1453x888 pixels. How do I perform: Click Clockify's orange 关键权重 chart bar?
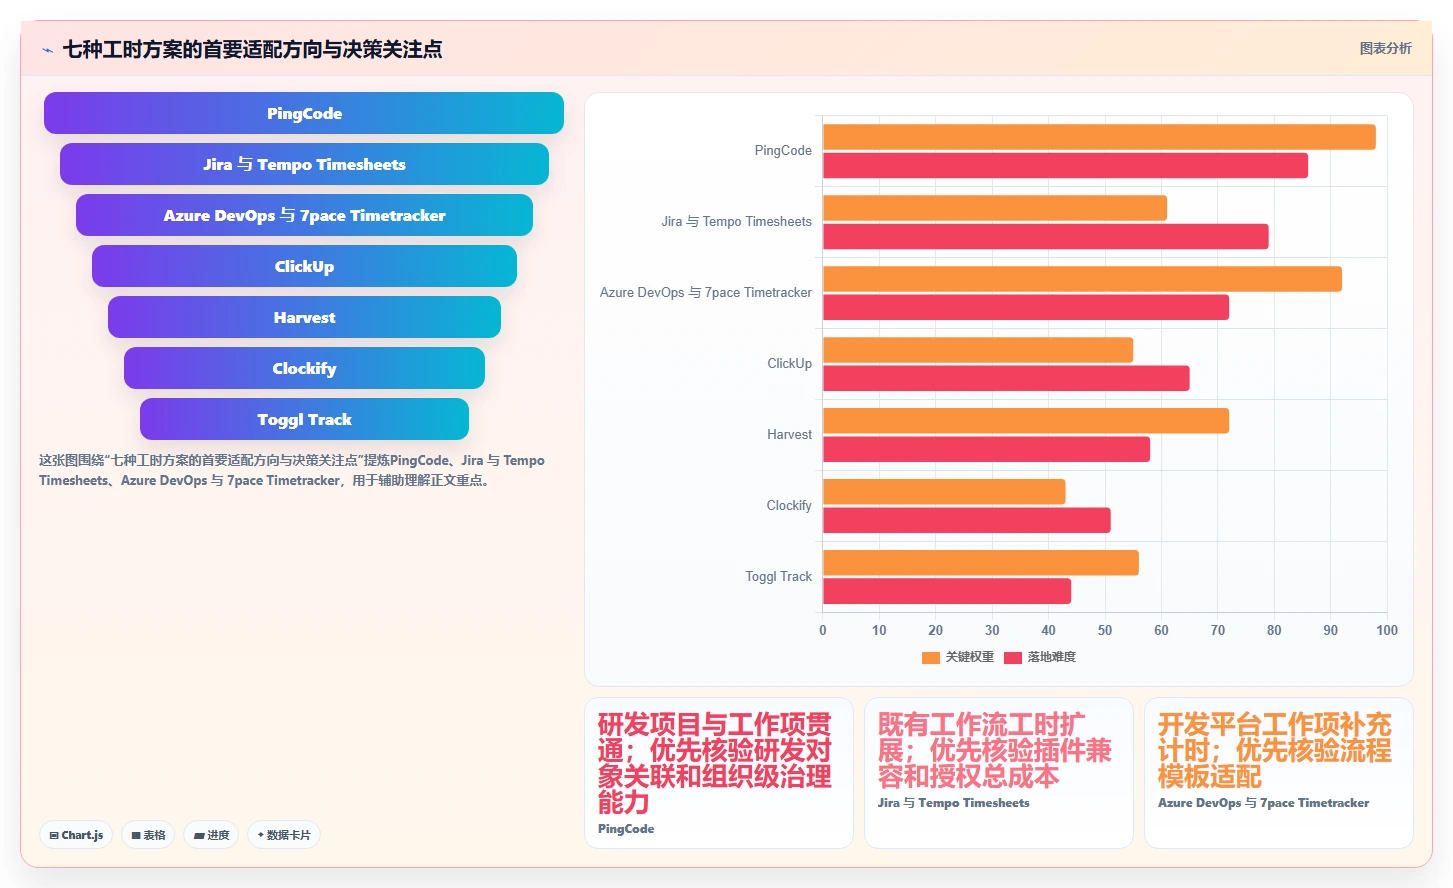(944, 492)
